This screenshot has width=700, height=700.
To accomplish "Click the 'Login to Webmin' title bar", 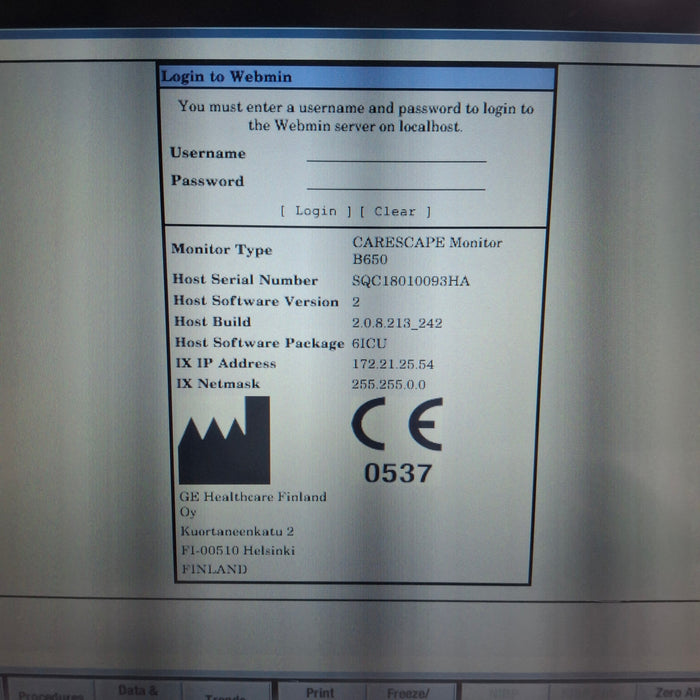I will pos(357,77).
